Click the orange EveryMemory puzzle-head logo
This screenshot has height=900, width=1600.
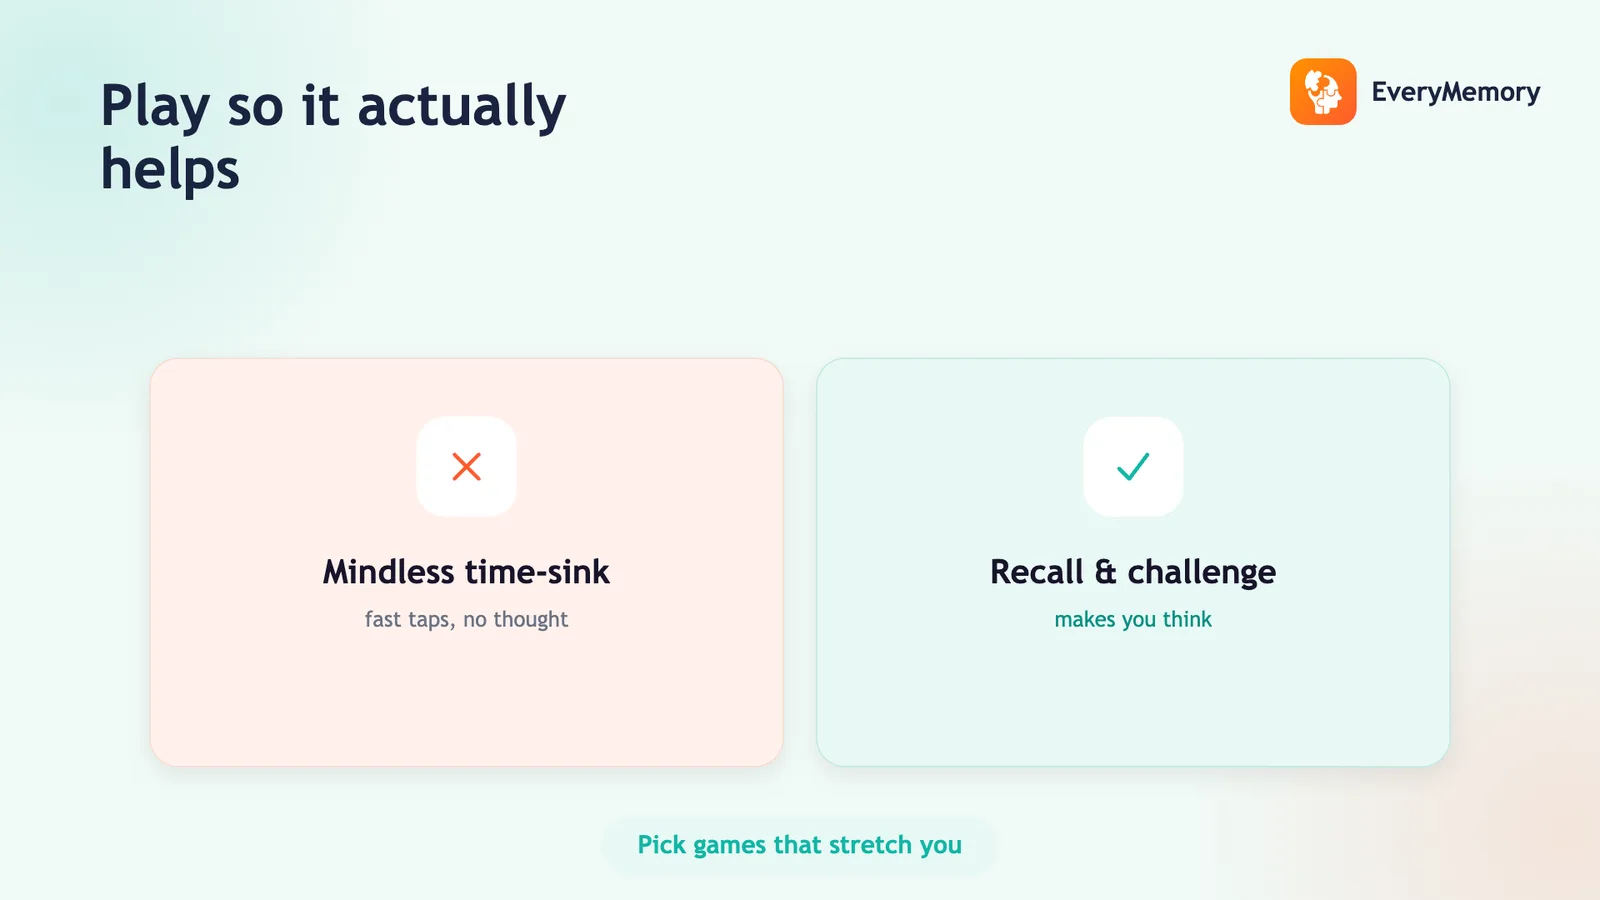point(1323,92)
